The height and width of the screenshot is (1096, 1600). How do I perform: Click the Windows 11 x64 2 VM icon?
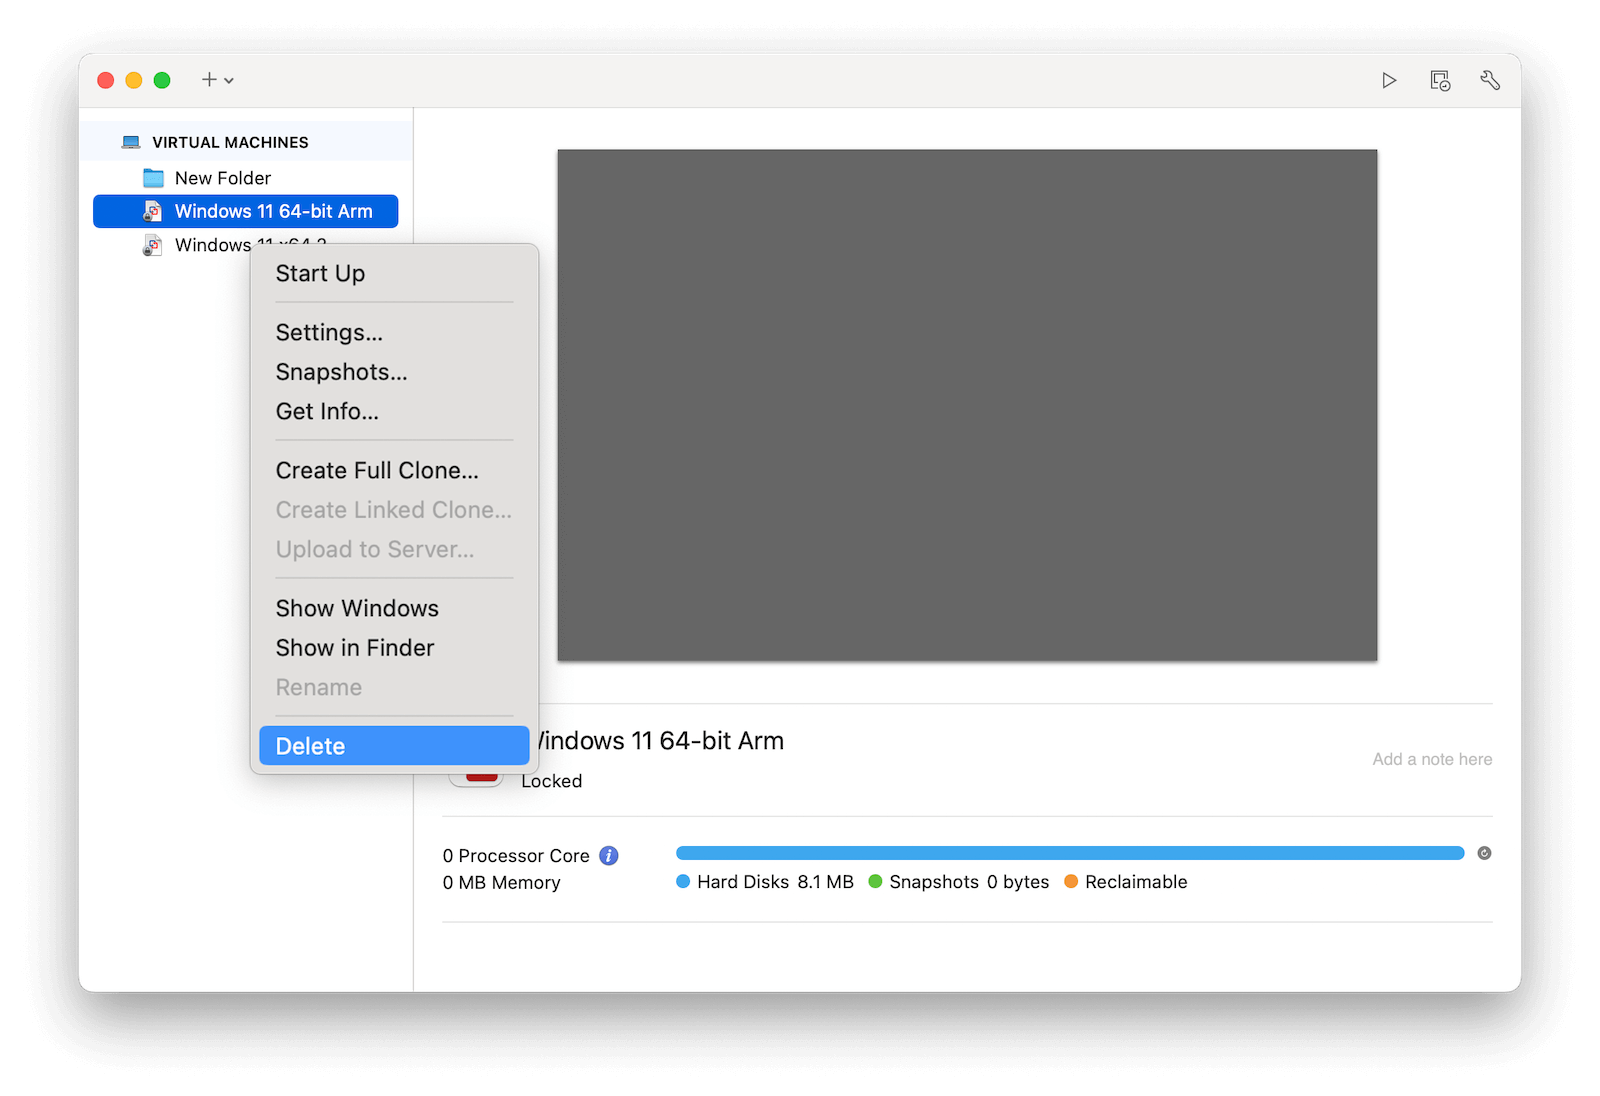[152, 245]
